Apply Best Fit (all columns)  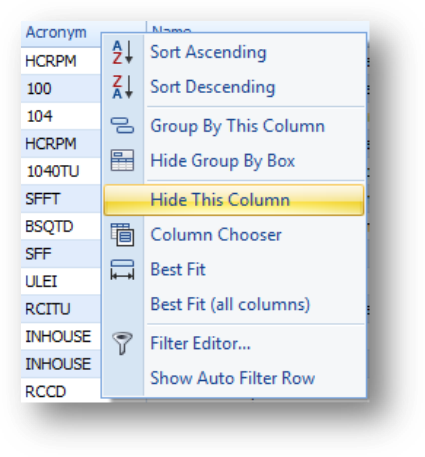[230, 304]
